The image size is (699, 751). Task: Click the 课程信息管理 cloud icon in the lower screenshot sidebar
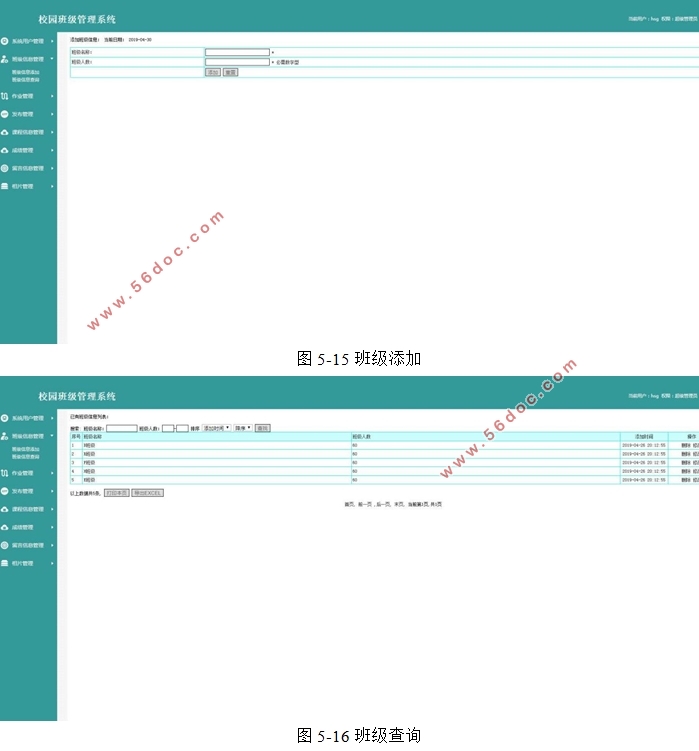(x=5, y=509)
